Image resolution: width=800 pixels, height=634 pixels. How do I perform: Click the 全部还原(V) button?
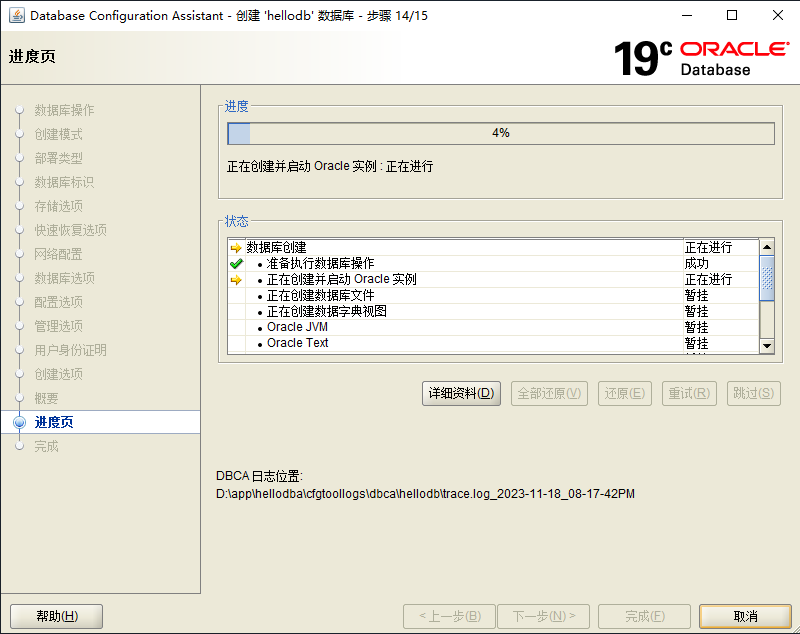pyautogui.click(x=549, y=393)
